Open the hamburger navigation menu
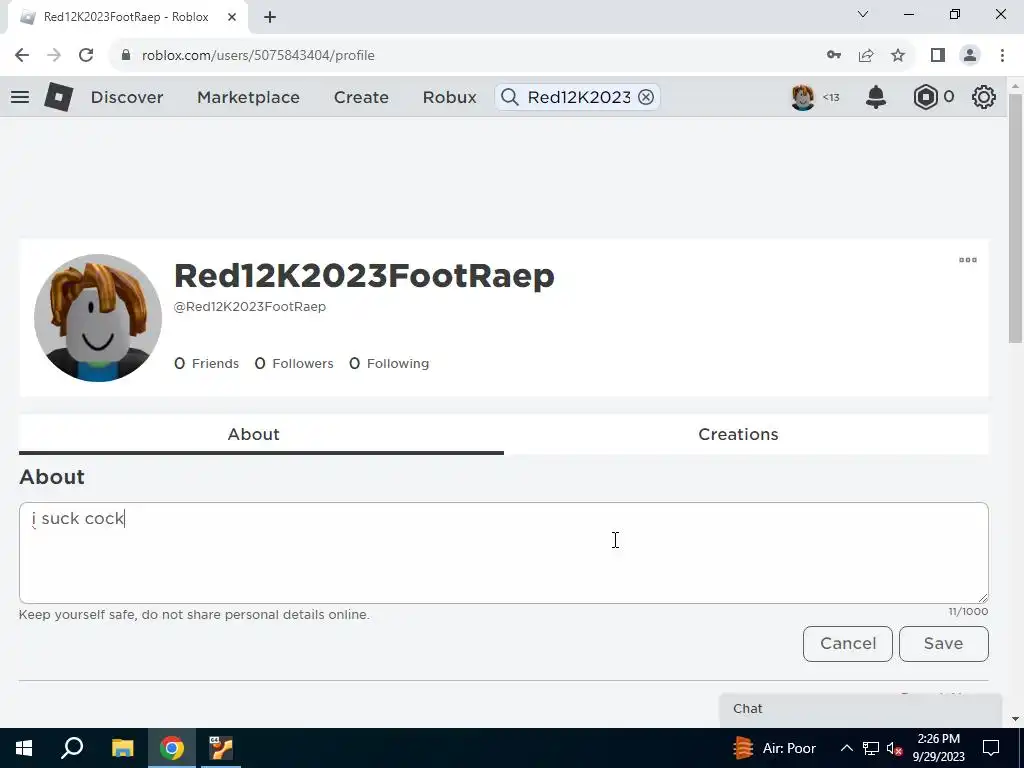Image resolution: width=1024 pixels, height=768 pixels. [x=20, y=97]
